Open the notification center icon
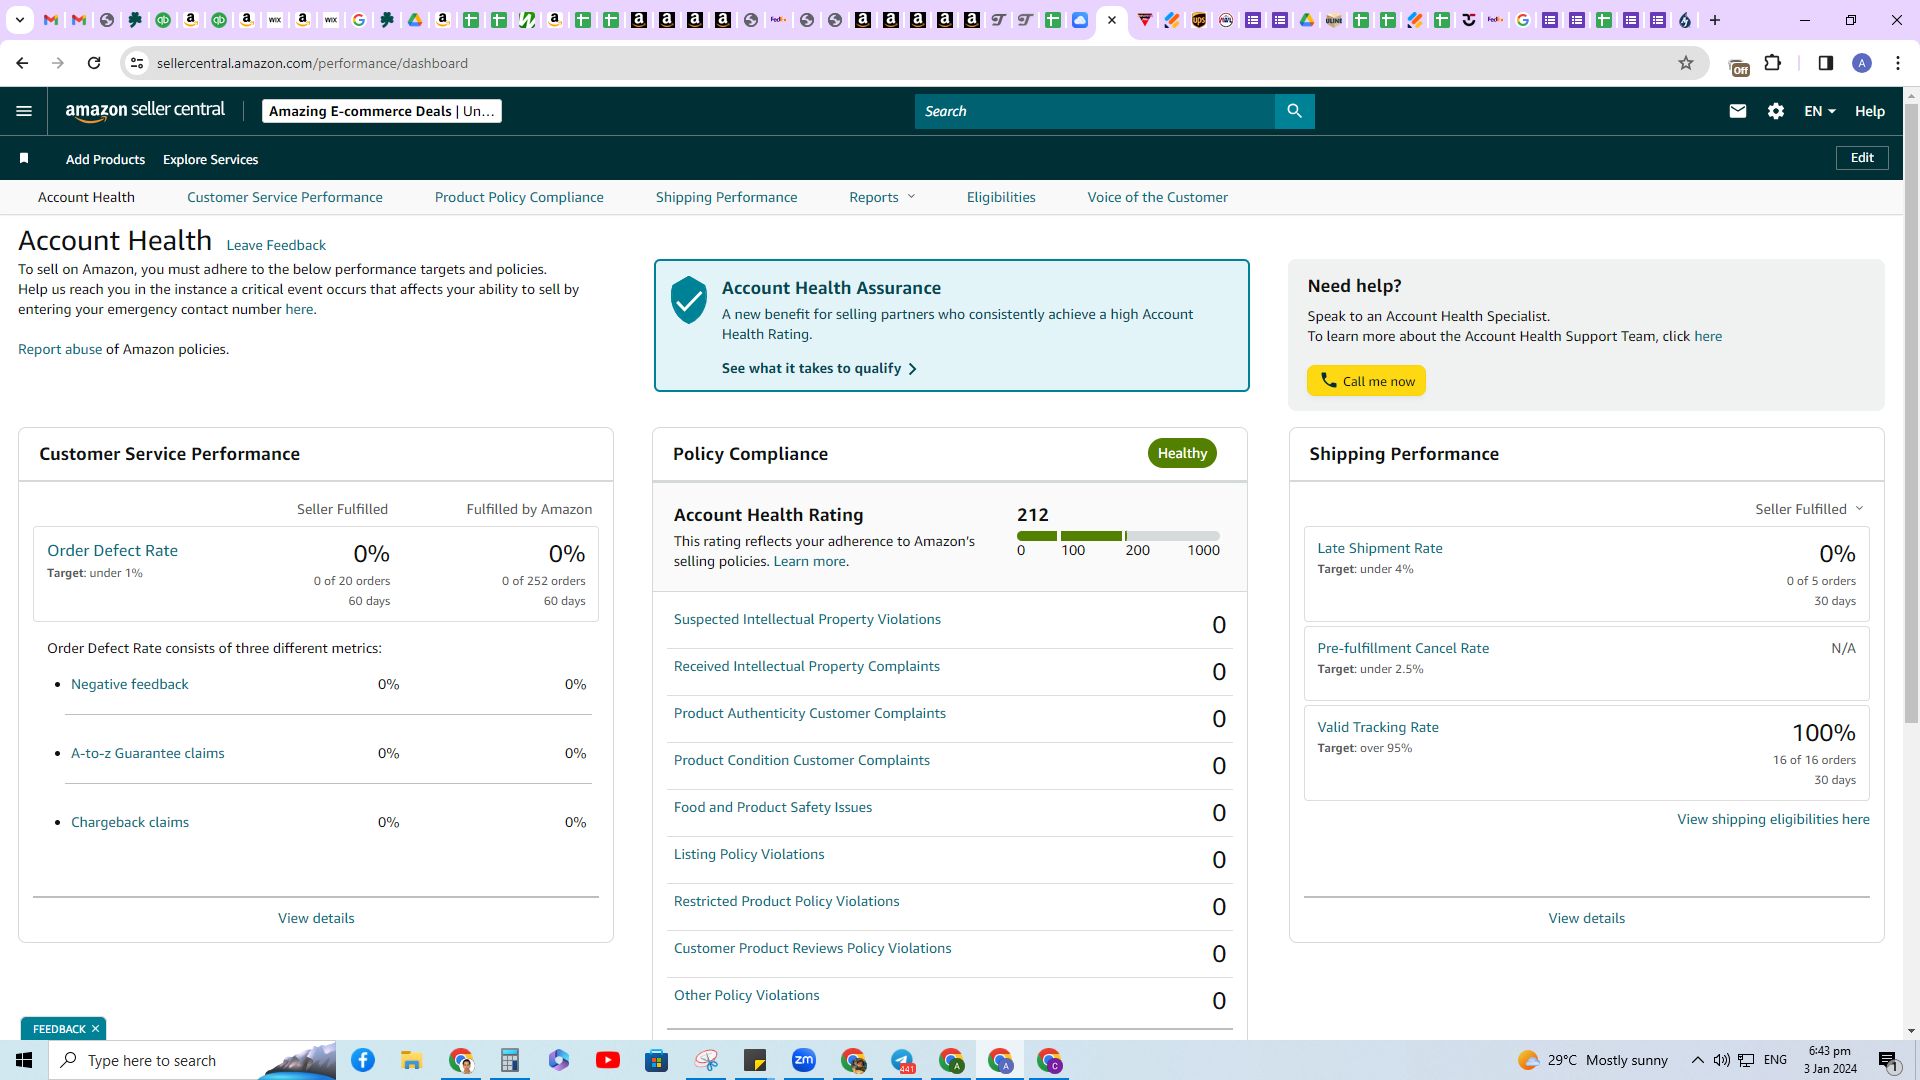 1889,1060
